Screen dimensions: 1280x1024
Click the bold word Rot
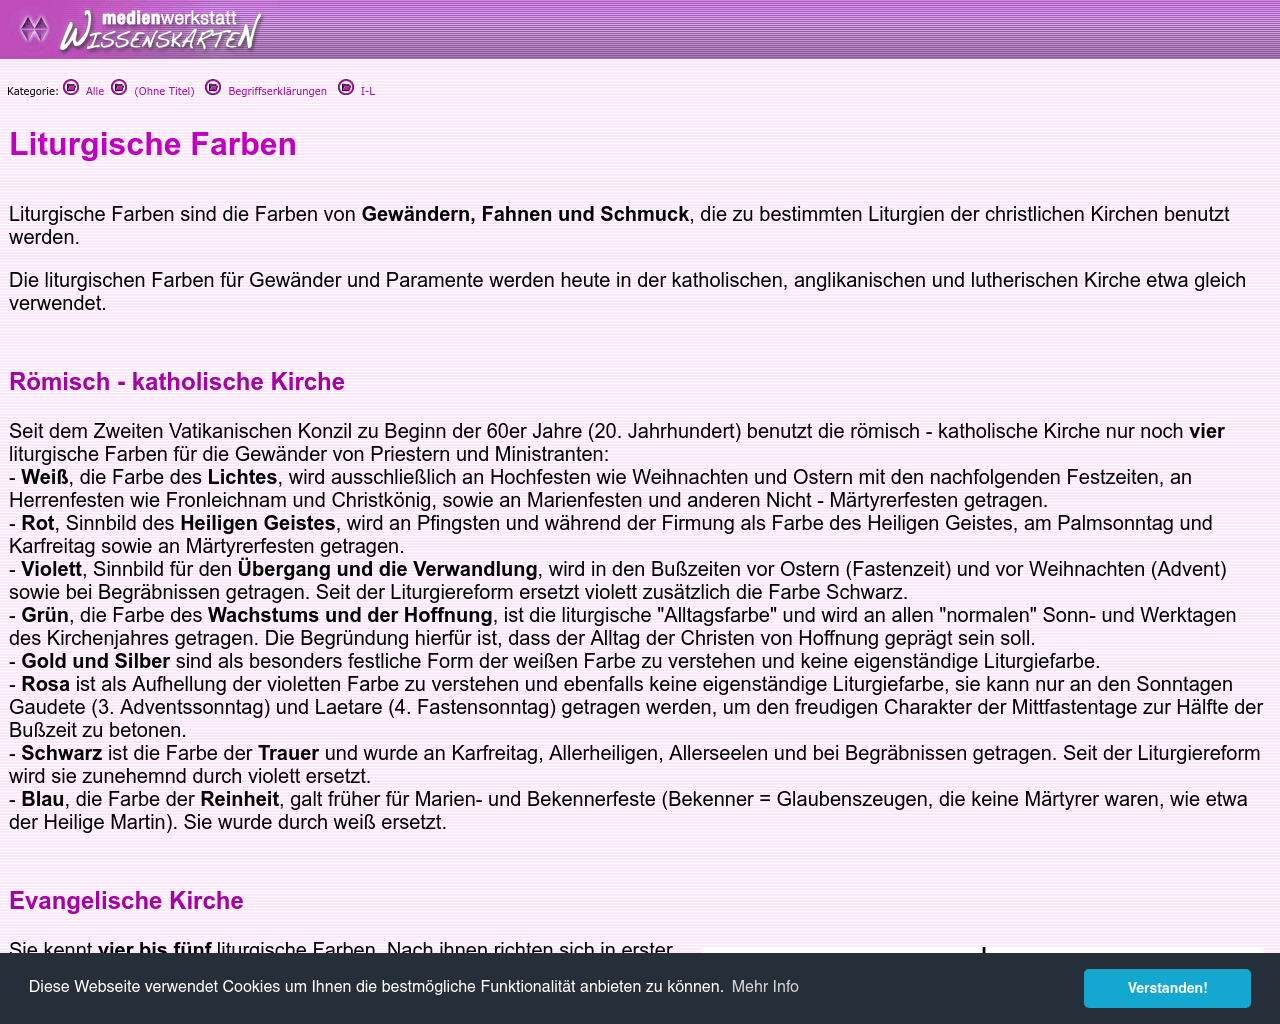click(x=38, y=523)
